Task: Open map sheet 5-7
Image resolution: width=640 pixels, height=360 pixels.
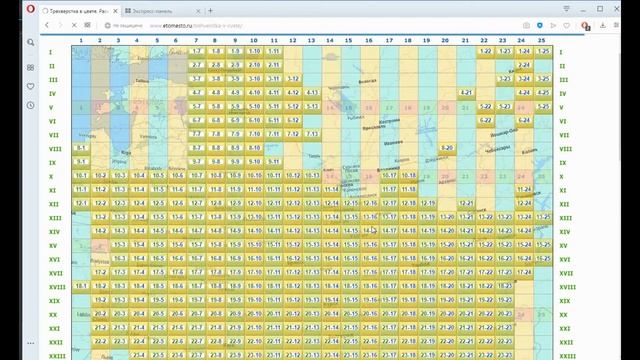Action: pos(197,107)
